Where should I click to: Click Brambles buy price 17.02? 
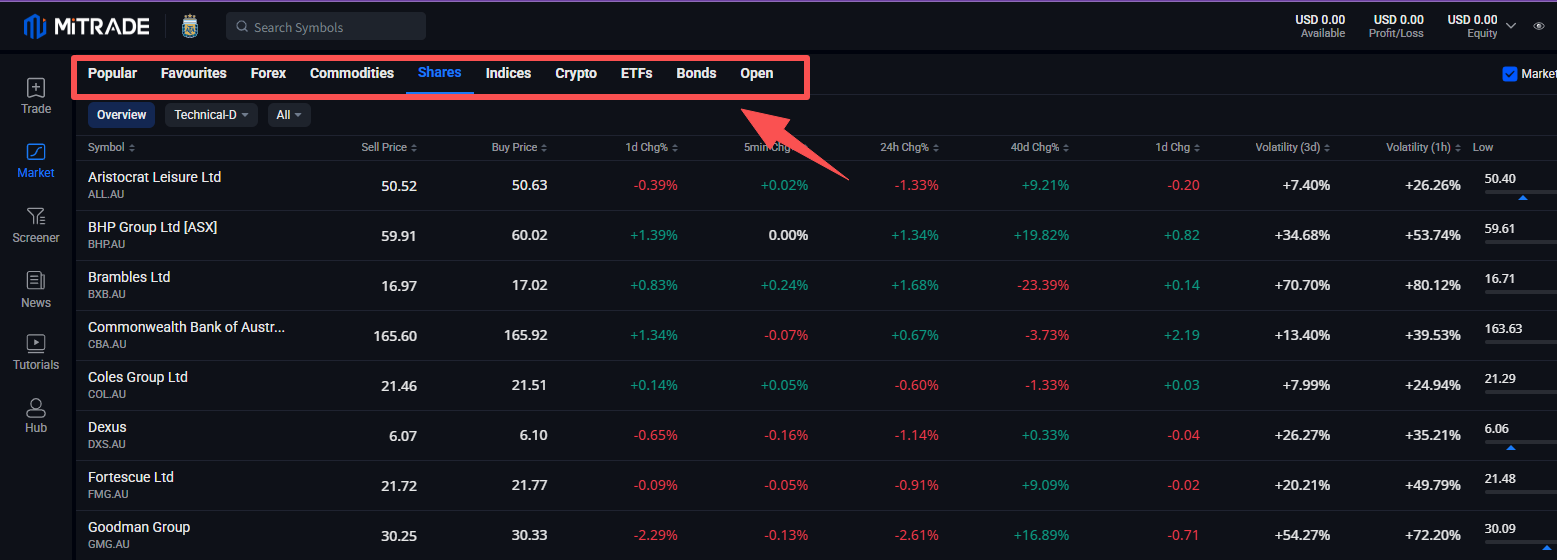pos(529,286)
